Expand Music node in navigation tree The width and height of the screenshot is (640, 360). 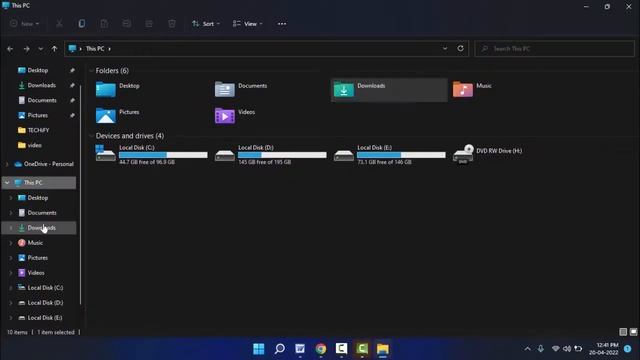coord(11,243)
